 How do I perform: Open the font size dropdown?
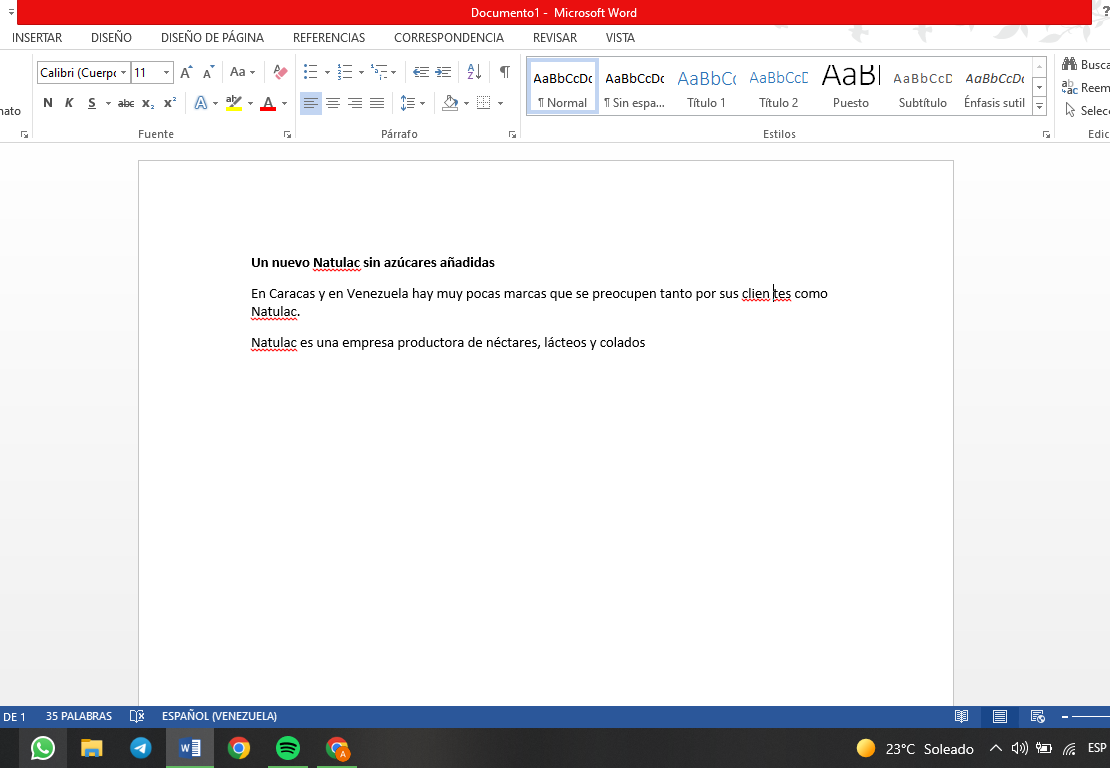coord(166,72)
